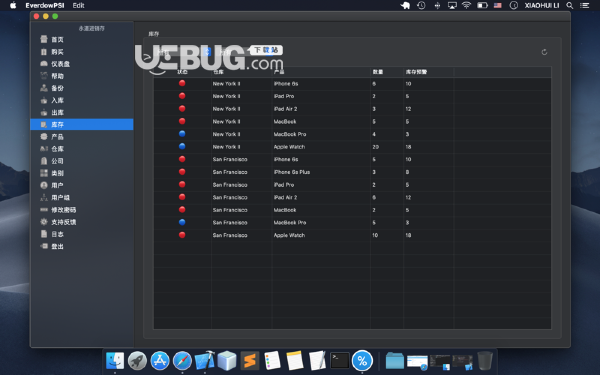This screenshot has width=600, height=375.
Task: Click the red status dot for New York II iPhone 6s
Action: coord(182,83)
